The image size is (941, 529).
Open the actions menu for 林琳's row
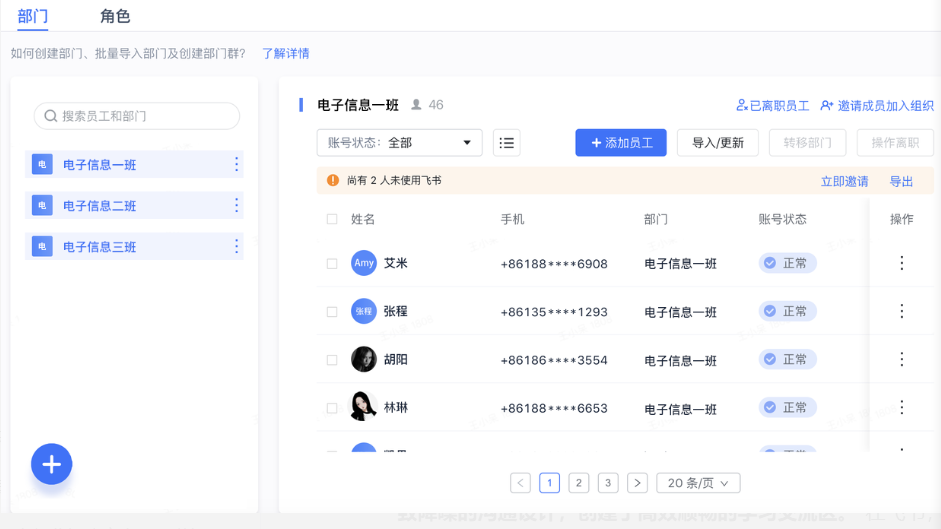click(x=901, y=408)
